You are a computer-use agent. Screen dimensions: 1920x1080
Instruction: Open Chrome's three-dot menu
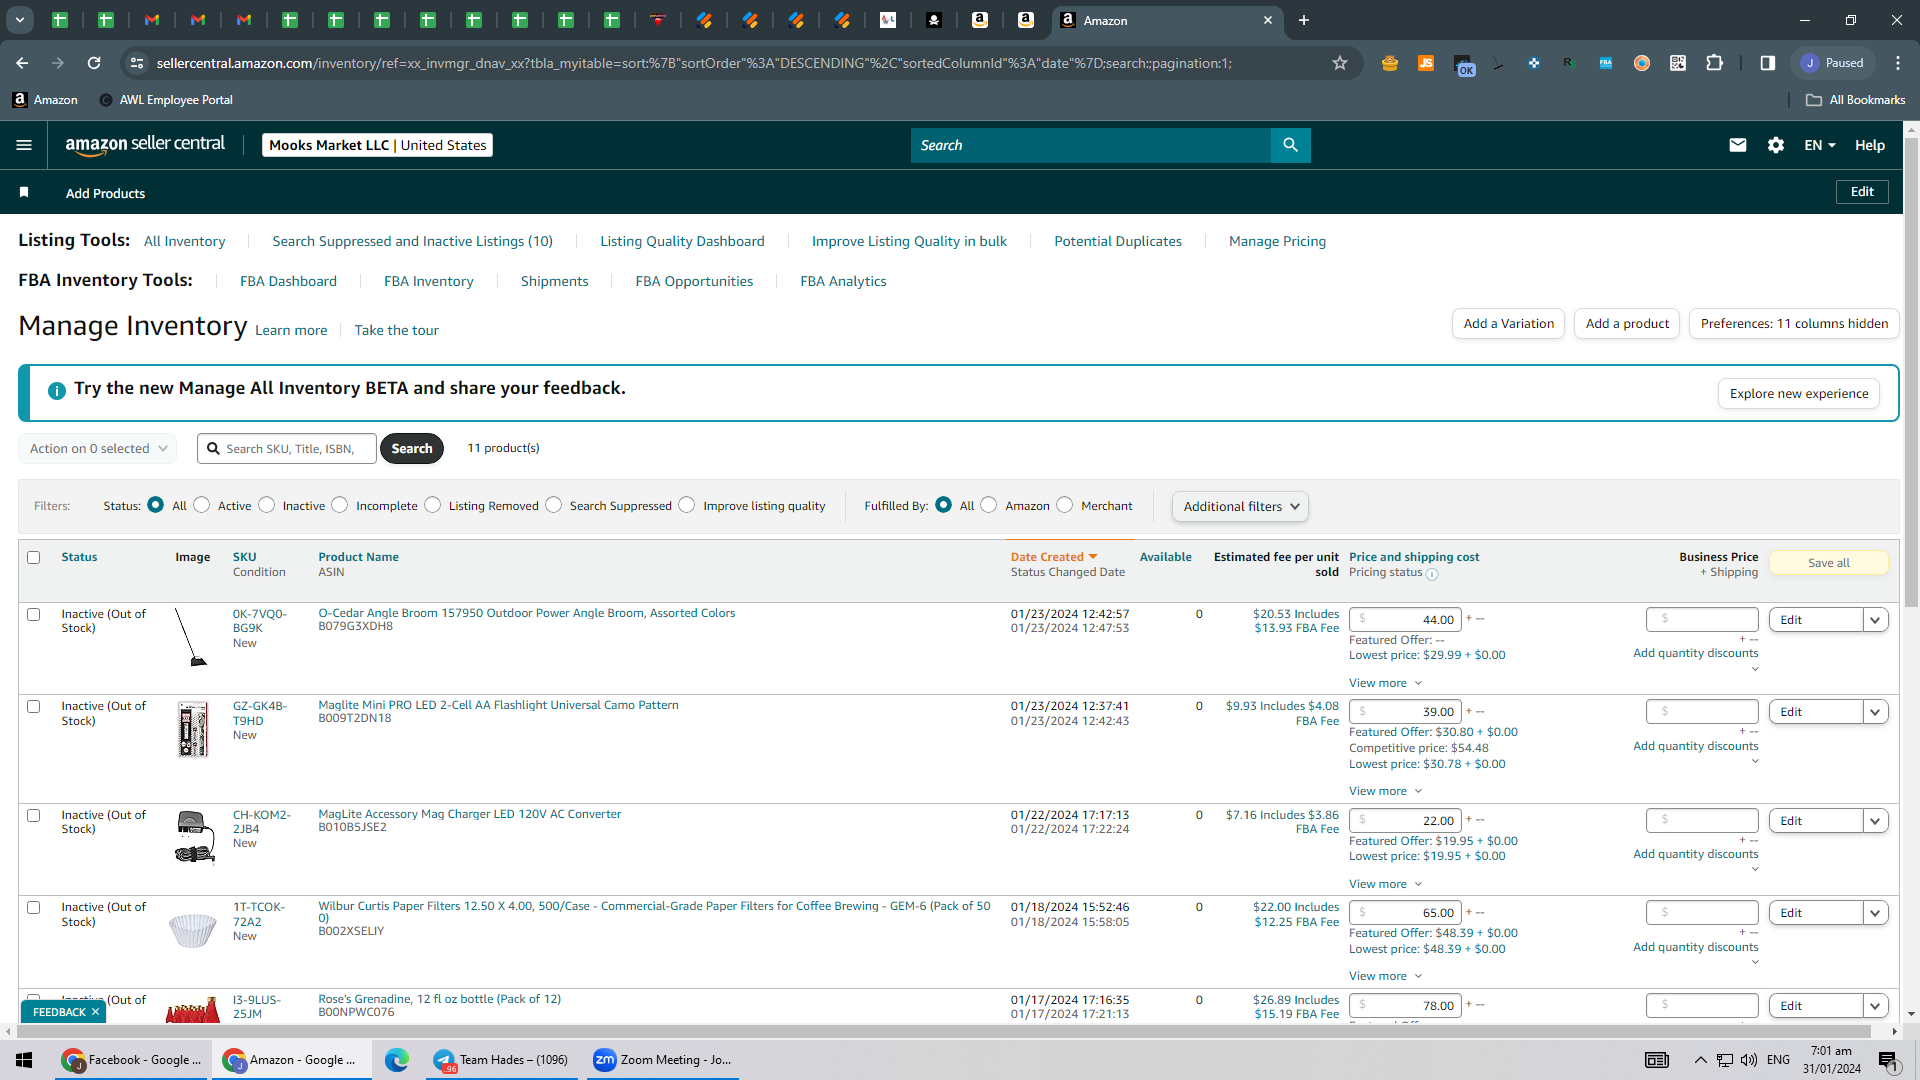coord(1898,63)
